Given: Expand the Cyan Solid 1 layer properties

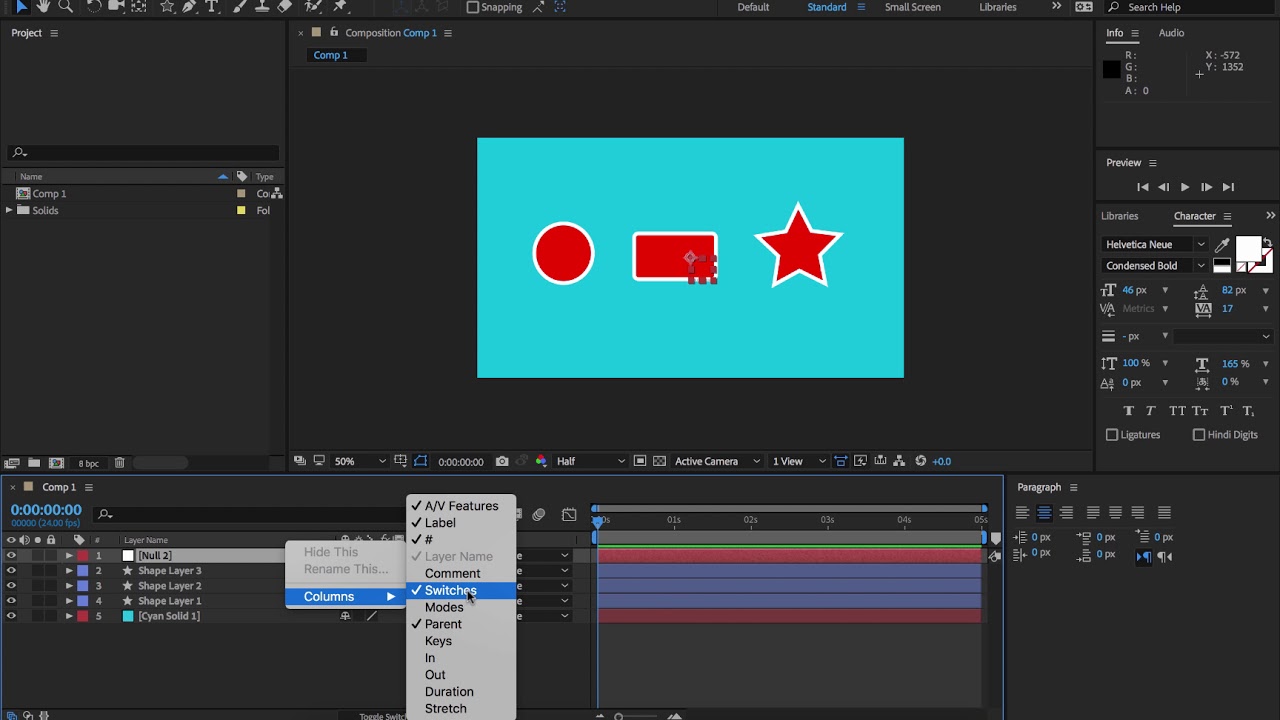Looking at the screenshot, I should (69, 616).
